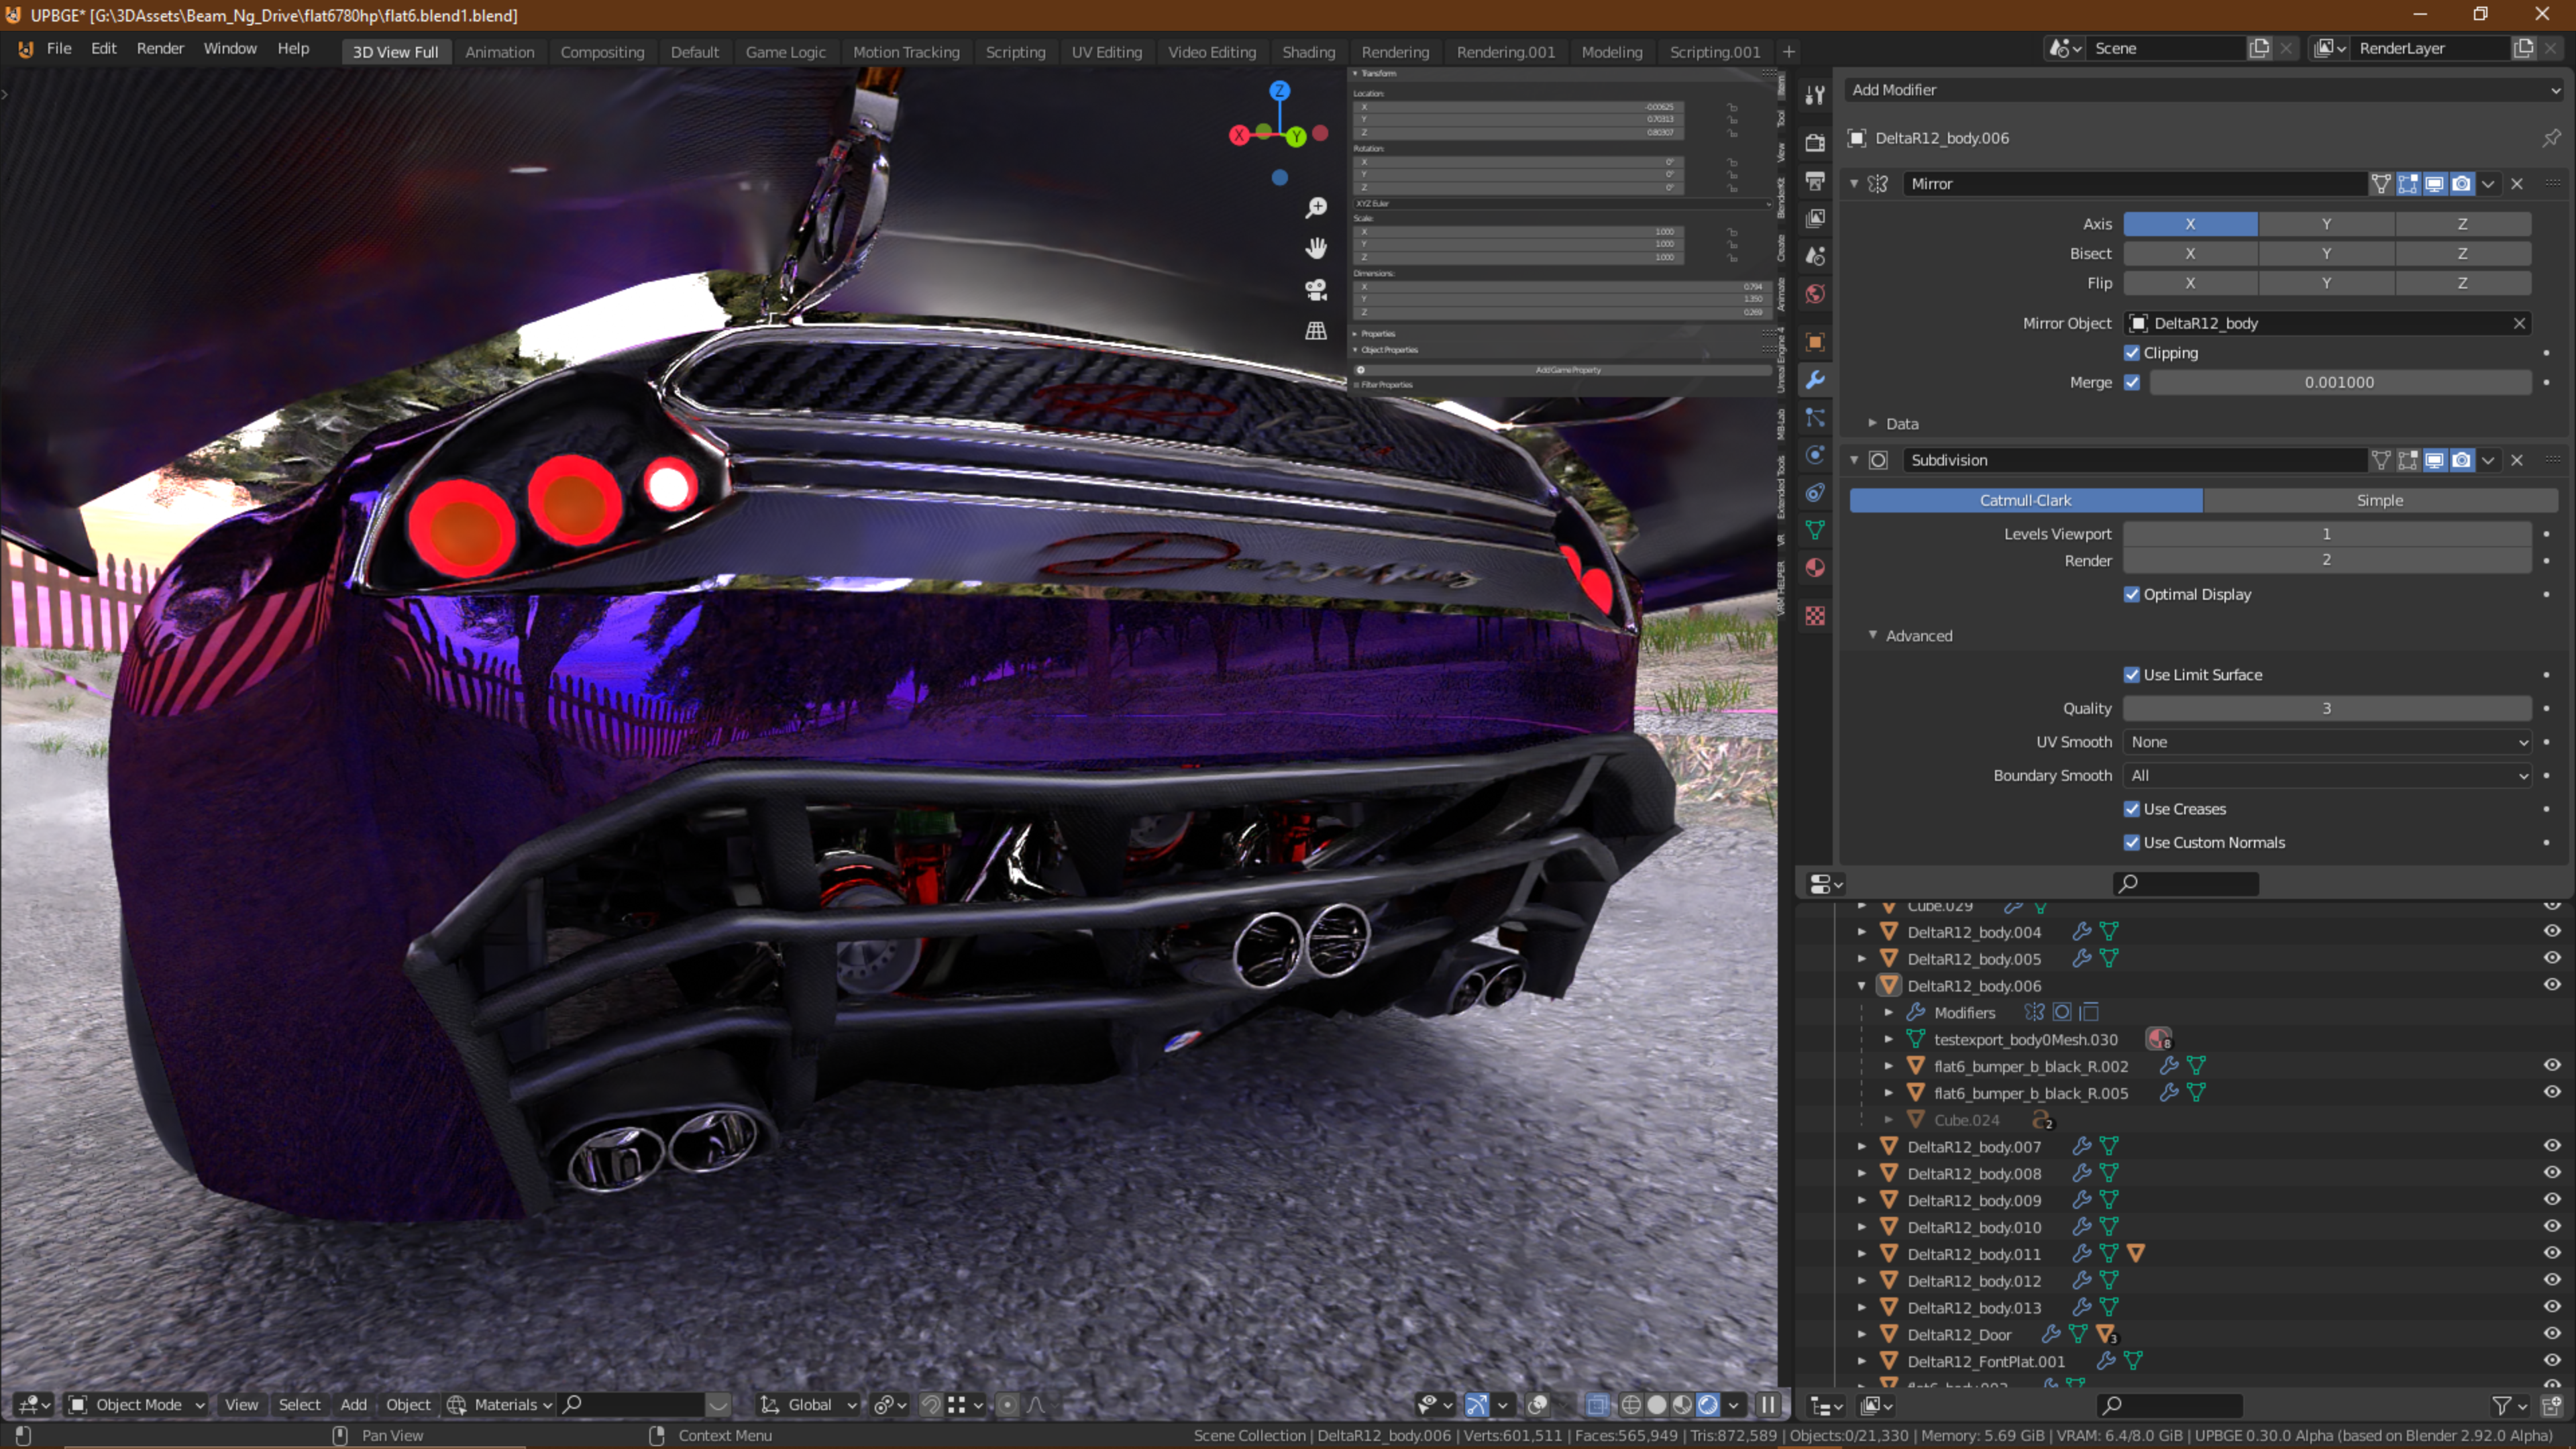Open the Render properties tab icon
The image size is (2576, 1449).
pos(1815,143)
